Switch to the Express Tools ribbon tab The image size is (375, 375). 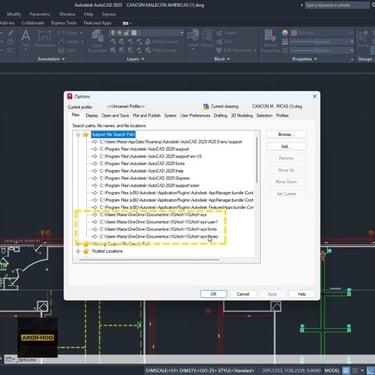tap(64, 23)
